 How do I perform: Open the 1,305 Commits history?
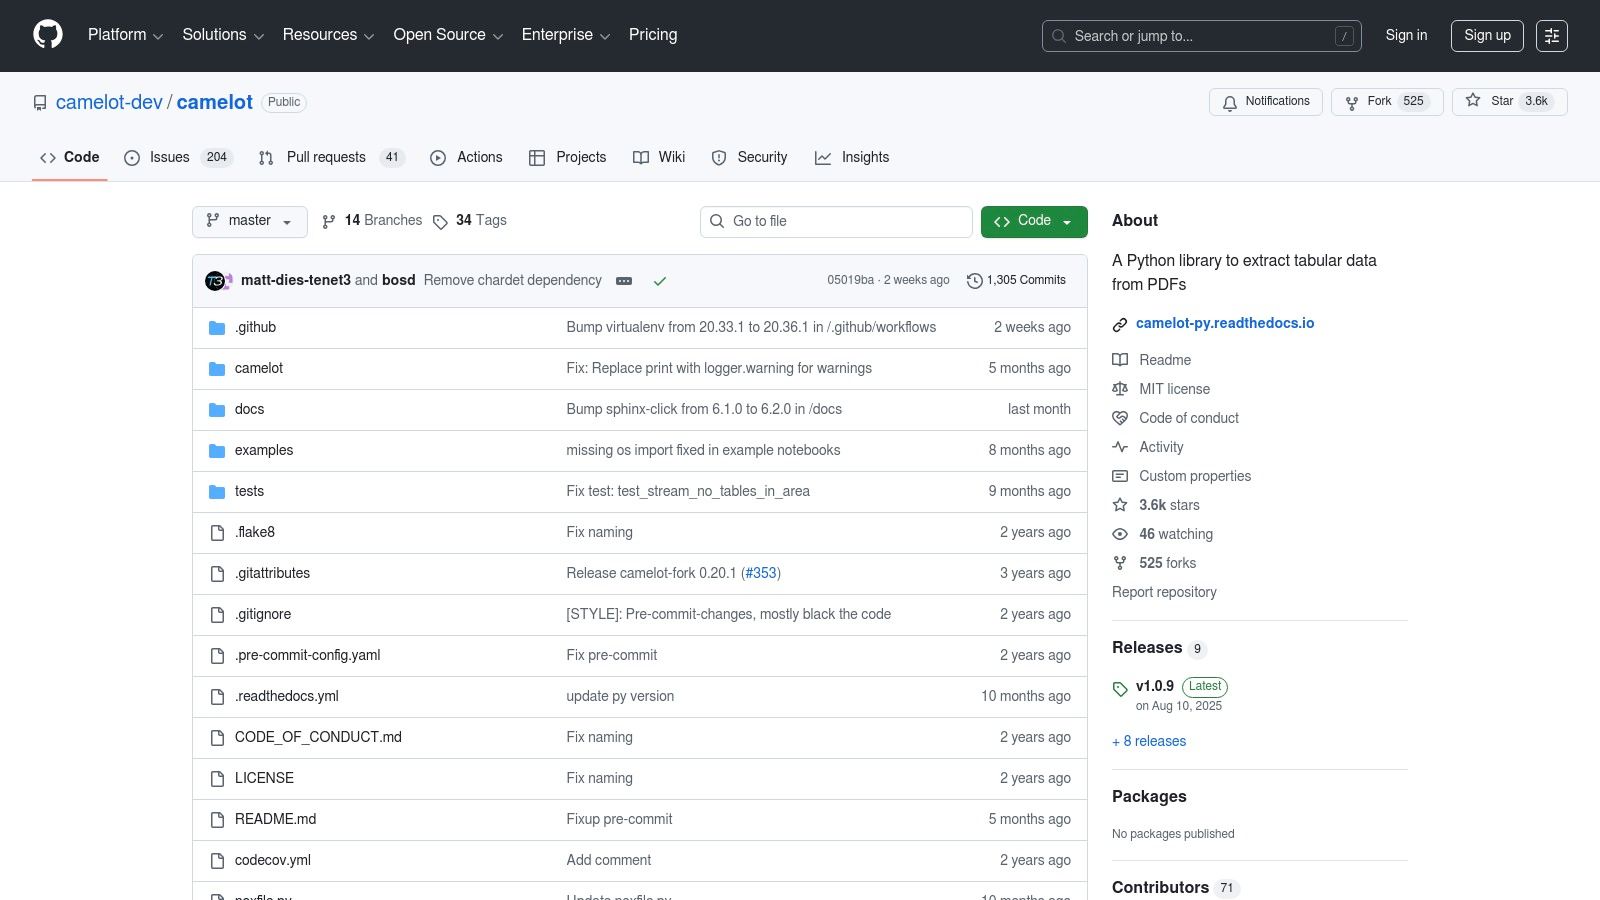point(1016,281)
